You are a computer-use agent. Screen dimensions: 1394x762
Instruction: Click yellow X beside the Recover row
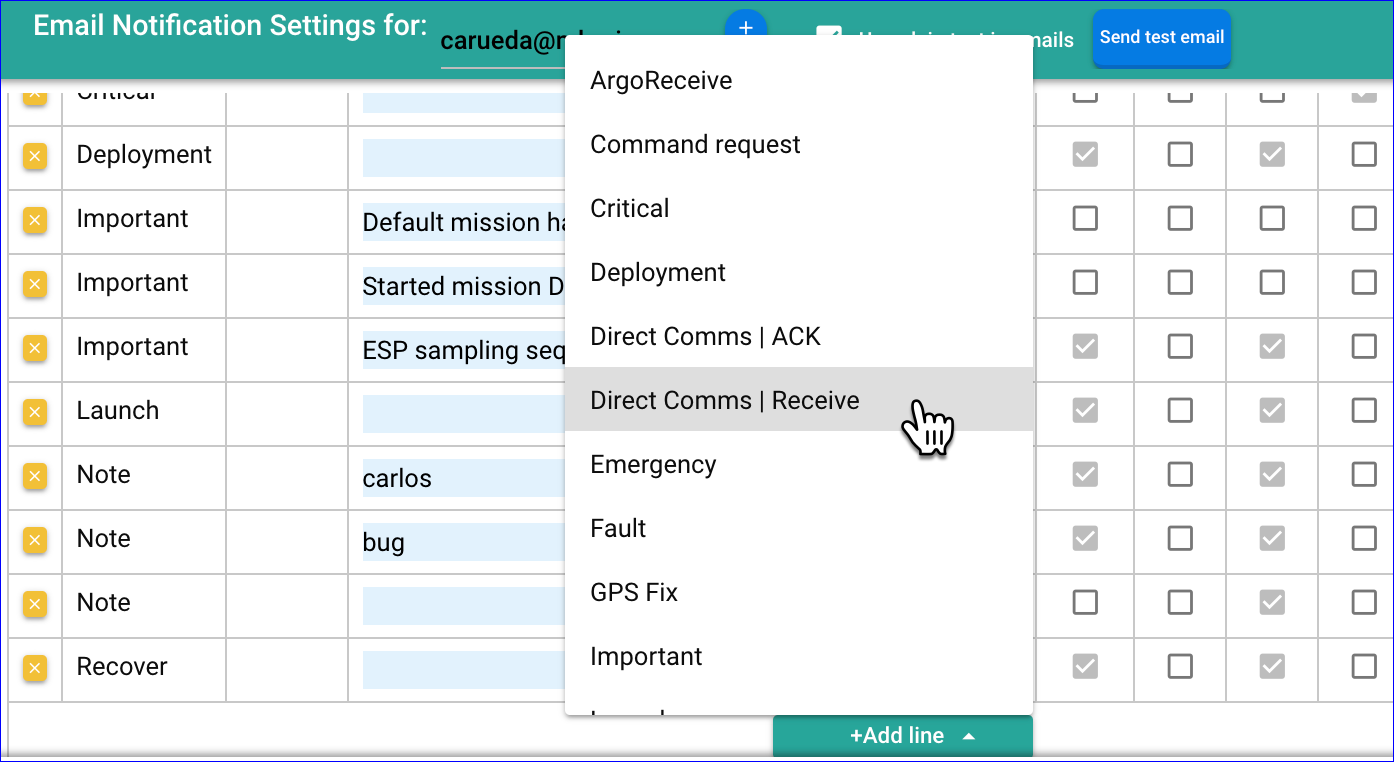pyautogui.click(x=35, y=668)
